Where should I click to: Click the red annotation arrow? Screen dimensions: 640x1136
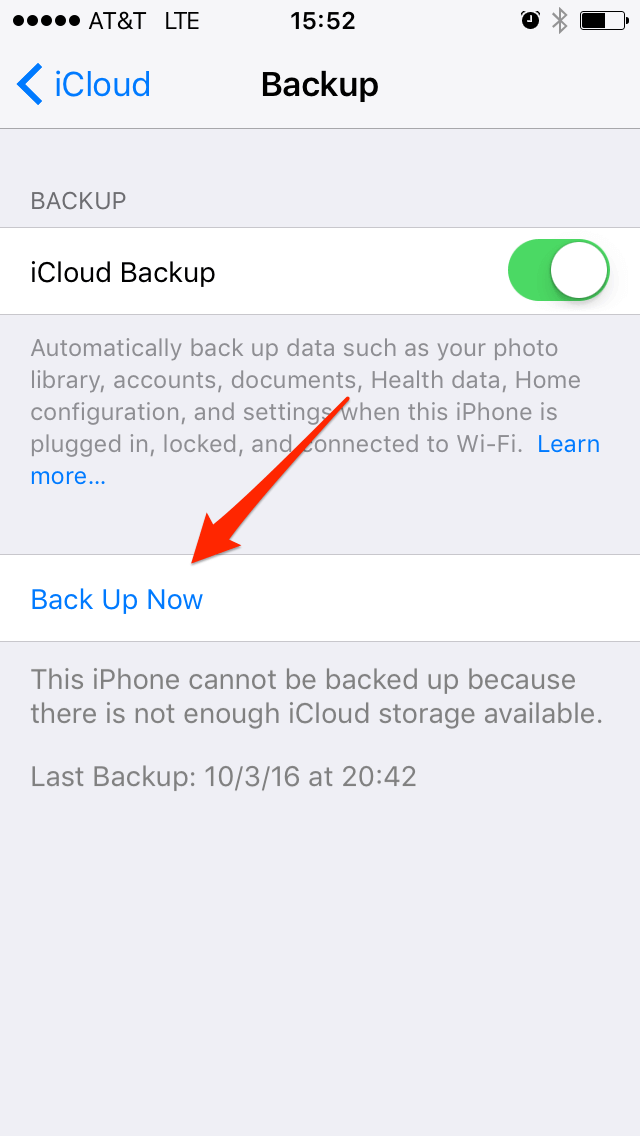click(x=269, y=480)
